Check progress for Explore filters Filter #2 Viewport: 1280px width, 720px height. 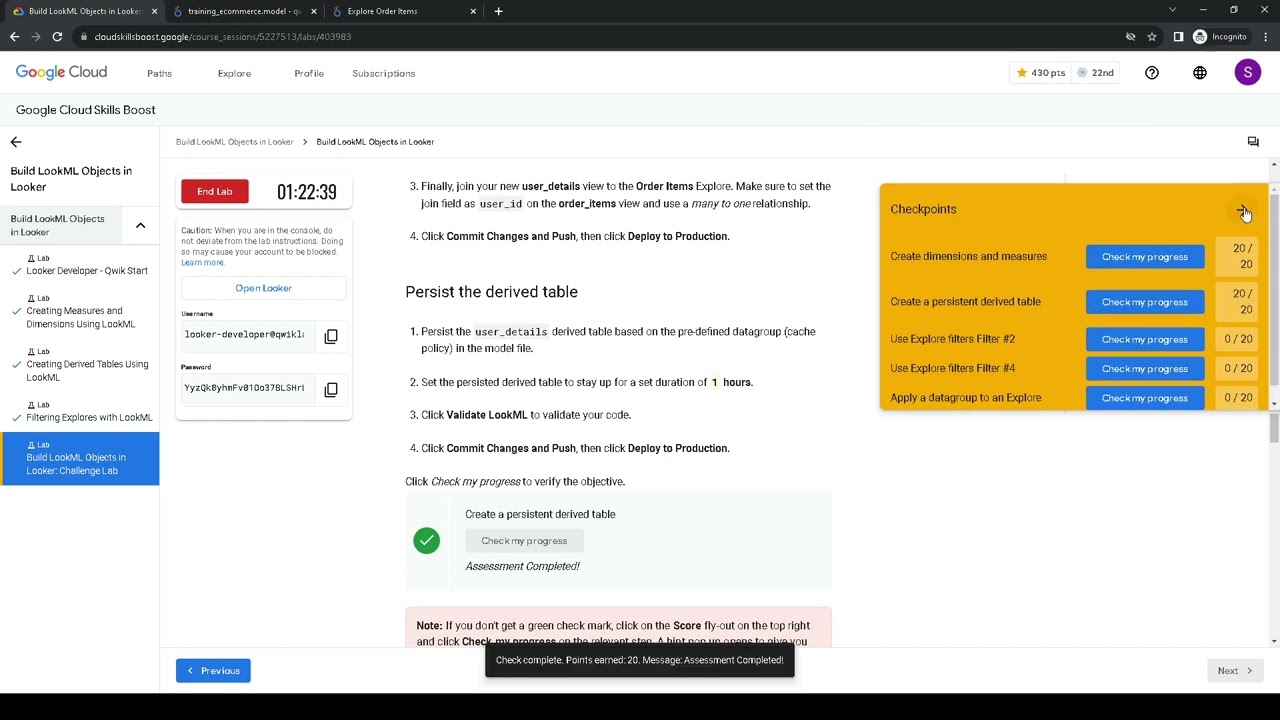click(1145, 339)
